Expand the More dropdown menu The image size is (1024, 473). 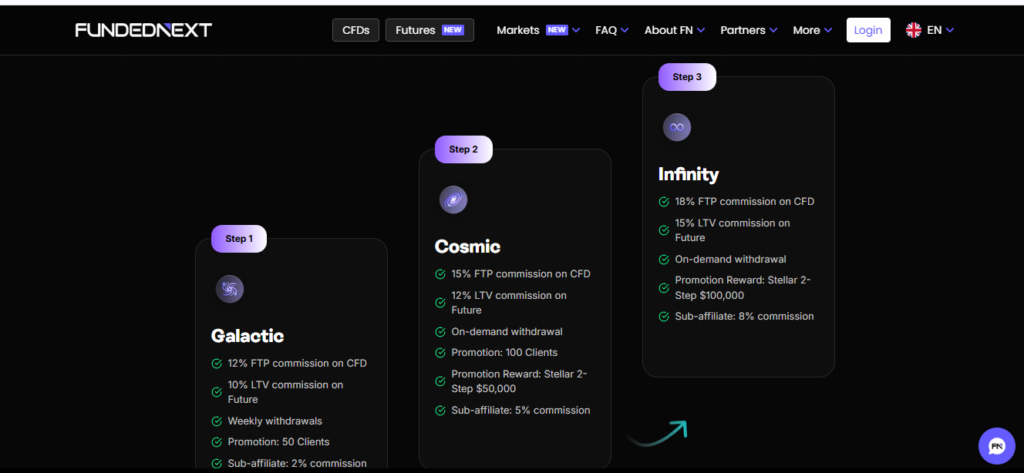812,30
